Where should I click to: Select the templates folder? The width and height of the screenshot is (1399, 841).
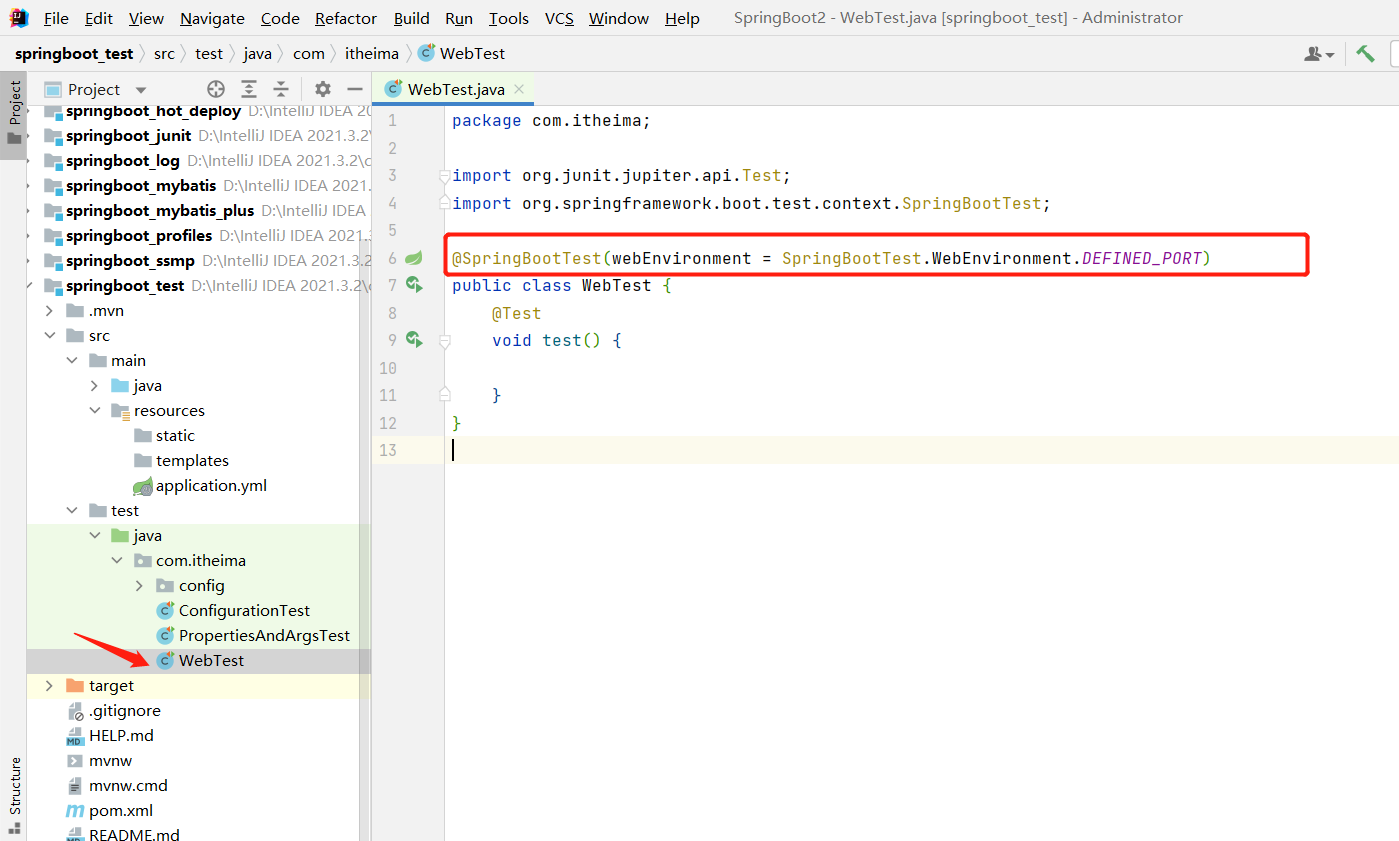tap(192, 460)
